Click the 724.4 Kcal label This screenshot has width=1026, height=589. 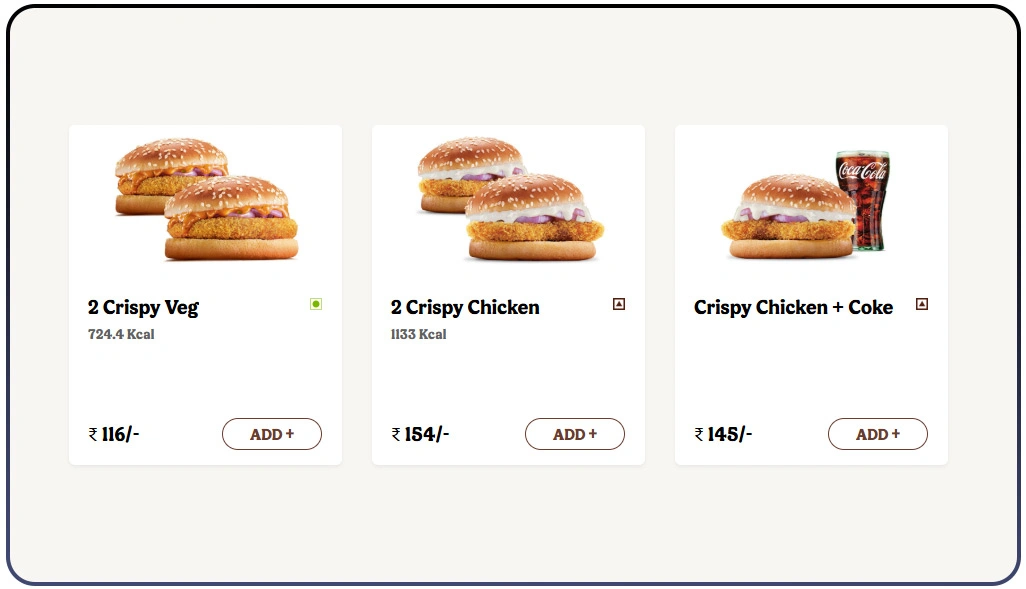[x=119, y=334]
